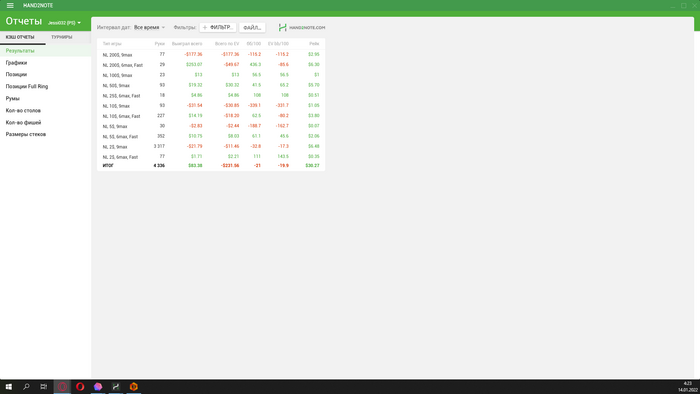Select row 'NL 200$, 6max, Fast'
The width and height of the screenshot is (700, 394).
[x=211, y=65]
